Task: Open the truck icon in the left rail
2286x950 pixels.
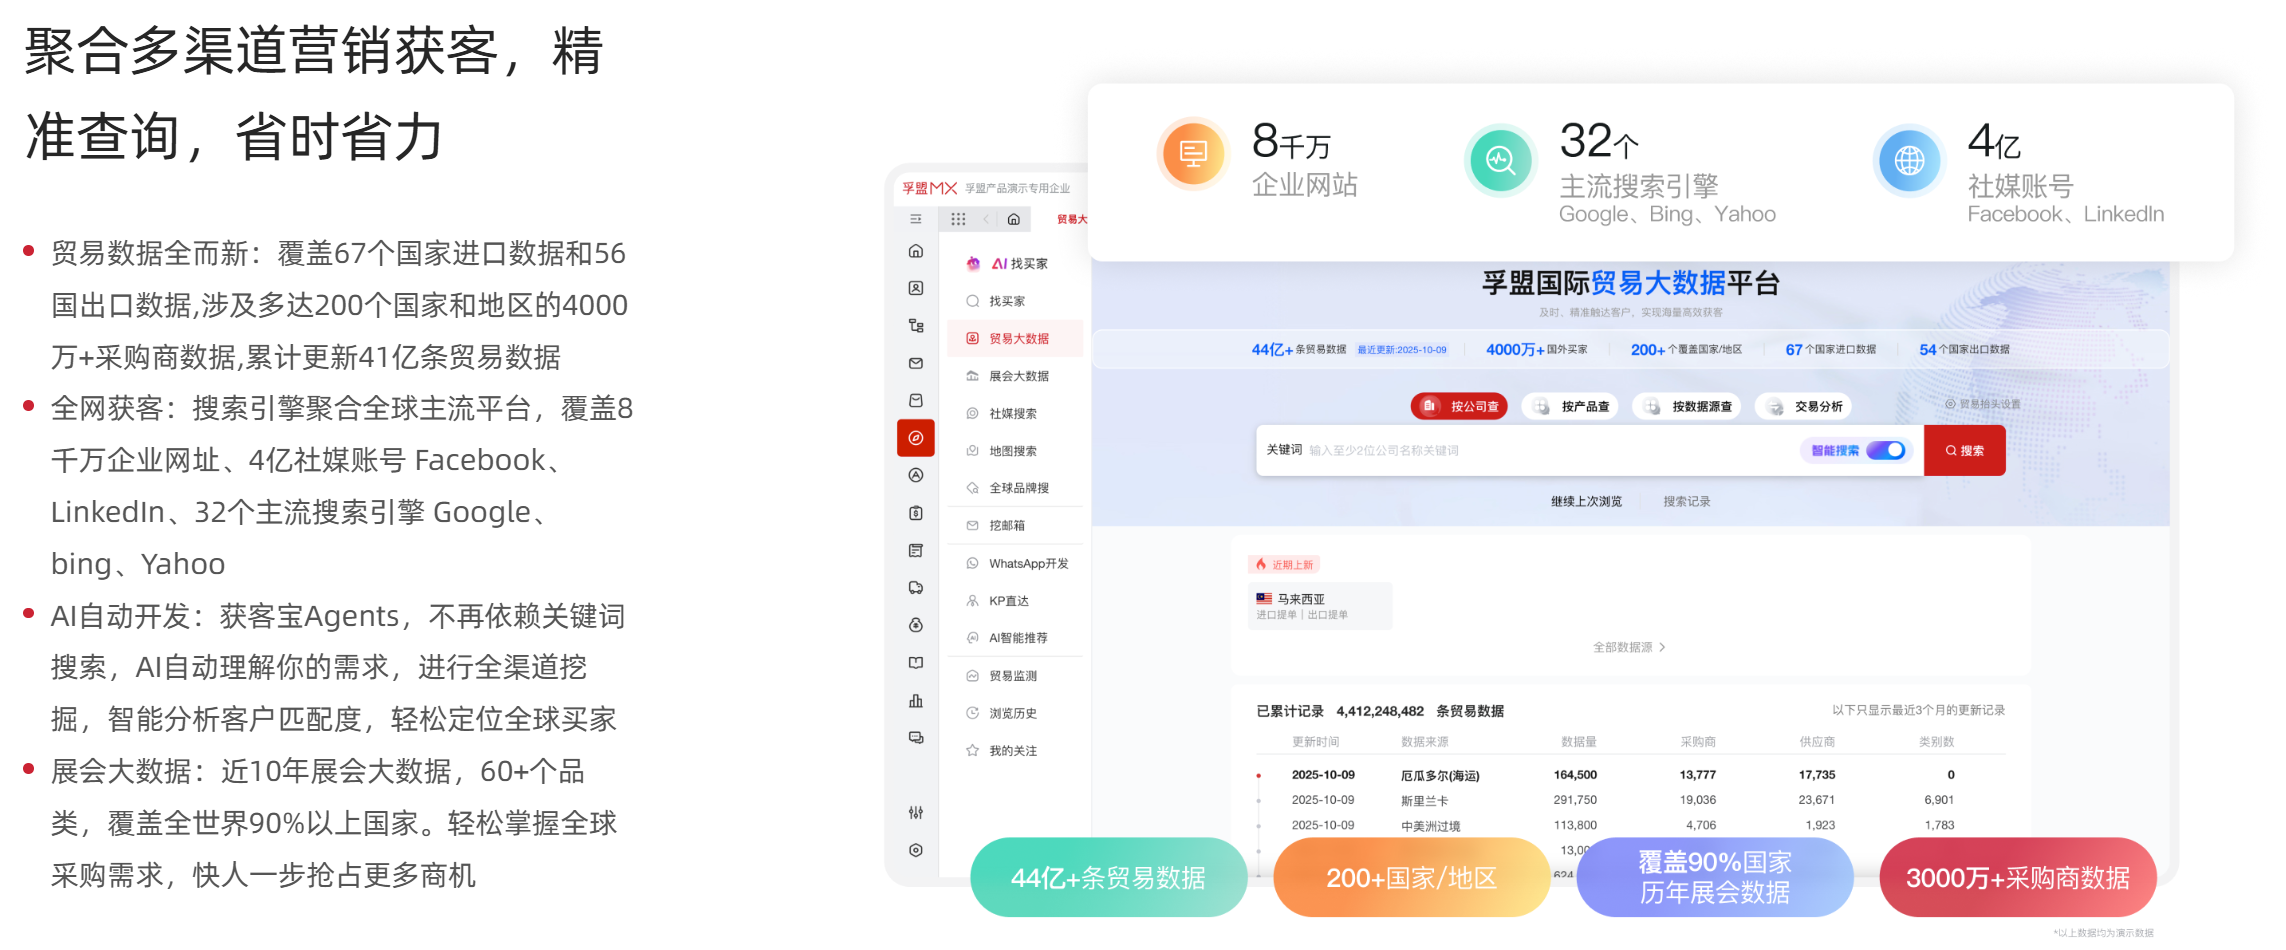Action: 916,588
